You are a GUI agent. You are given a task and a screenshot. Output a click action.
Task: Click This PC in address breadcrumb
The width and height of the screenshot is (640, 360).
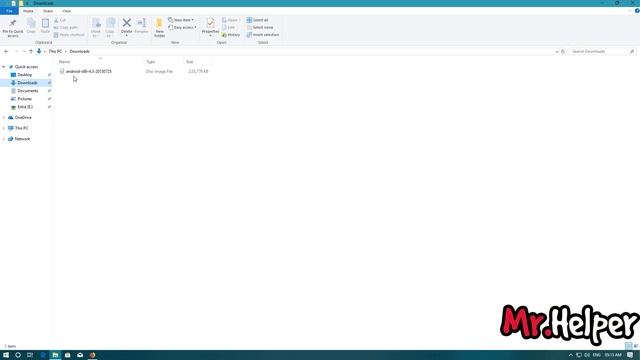tap(55, 51)
